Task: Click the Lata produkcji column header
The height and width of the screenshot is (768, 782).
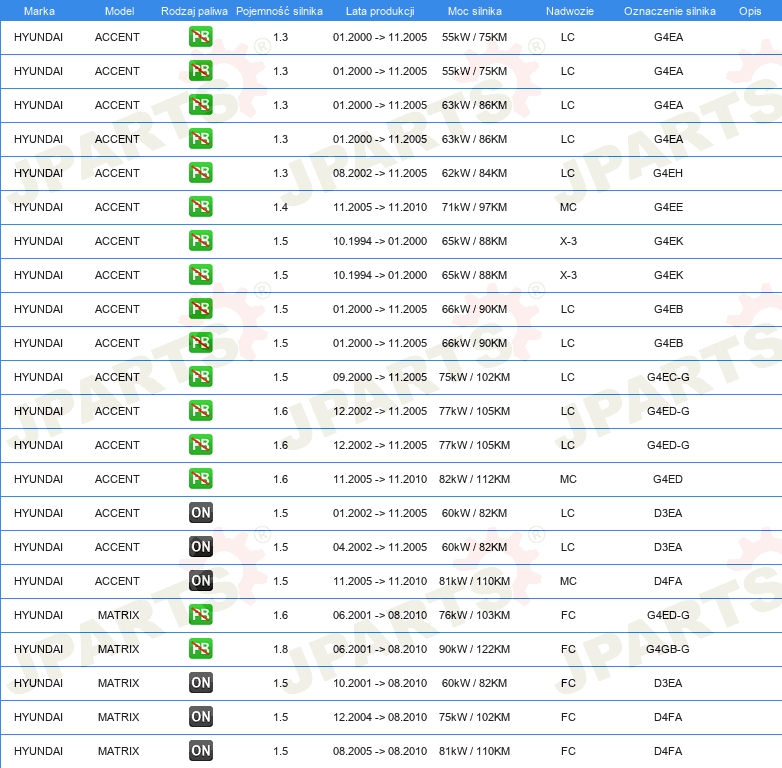Action: (380, 11)
